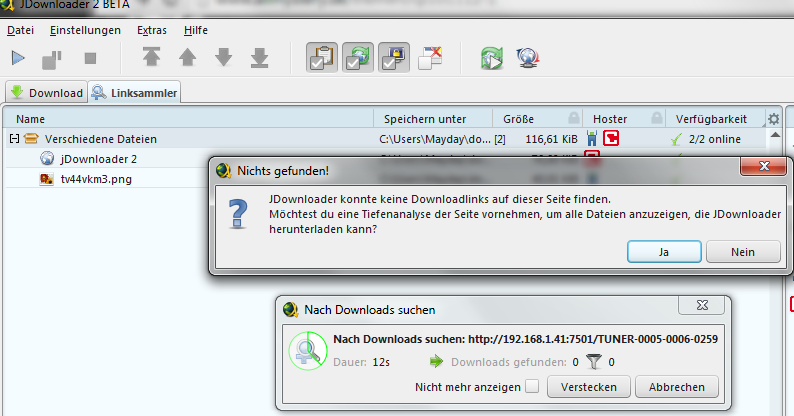Click lock icon in Hoster column header
The image size is (794, 416).
tap(657, 118)
